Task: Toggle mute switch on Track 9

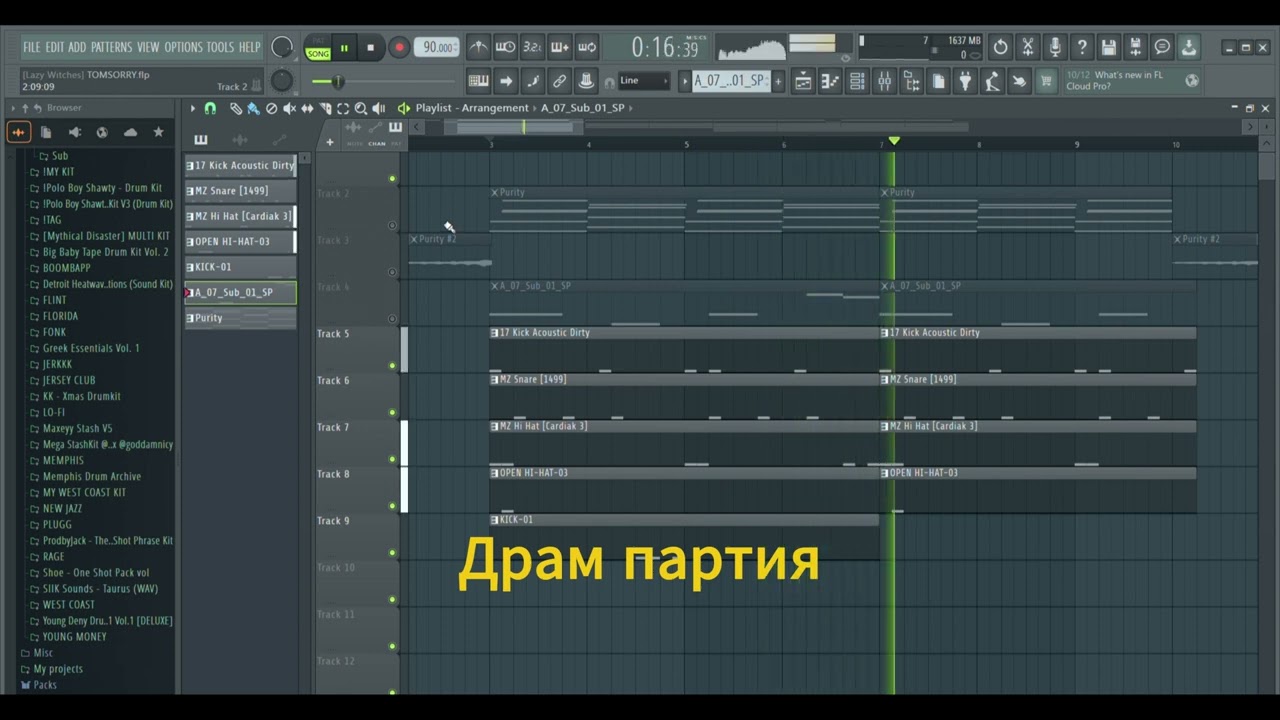Action: pos(392,553)
